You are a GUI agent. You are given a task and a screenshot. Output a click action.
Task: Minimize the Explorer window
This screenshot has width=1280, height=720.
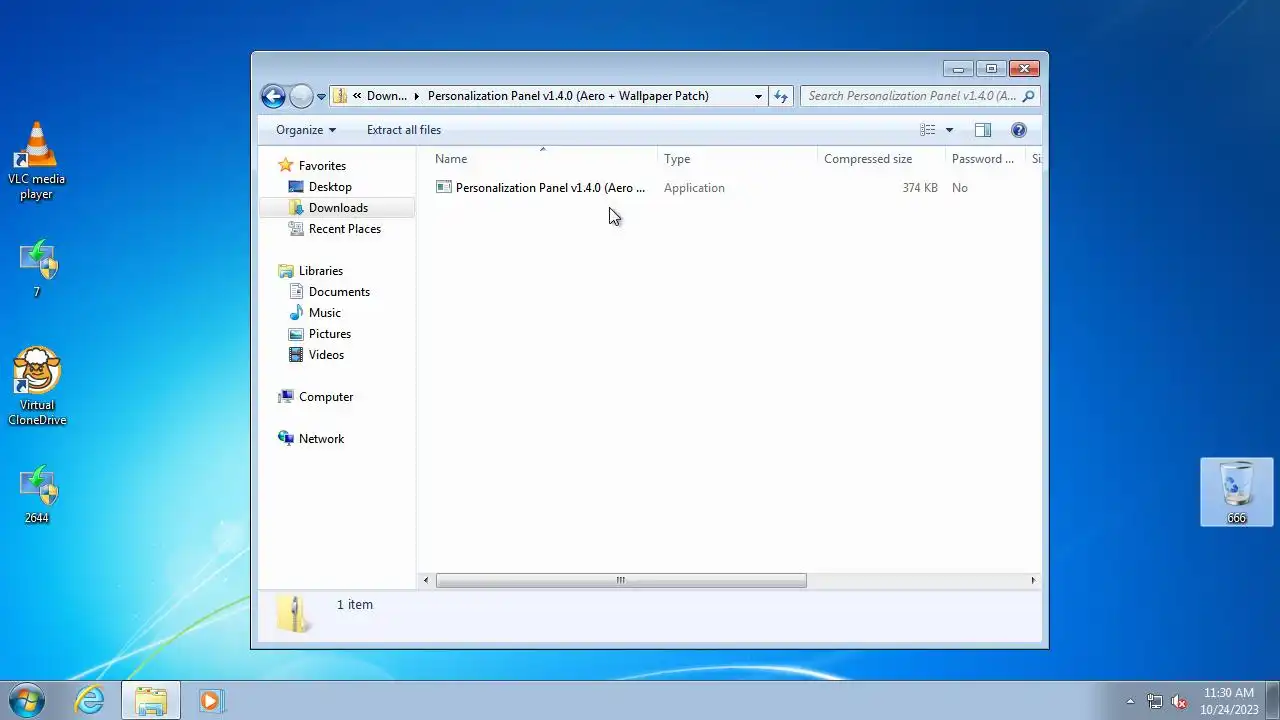958,69
